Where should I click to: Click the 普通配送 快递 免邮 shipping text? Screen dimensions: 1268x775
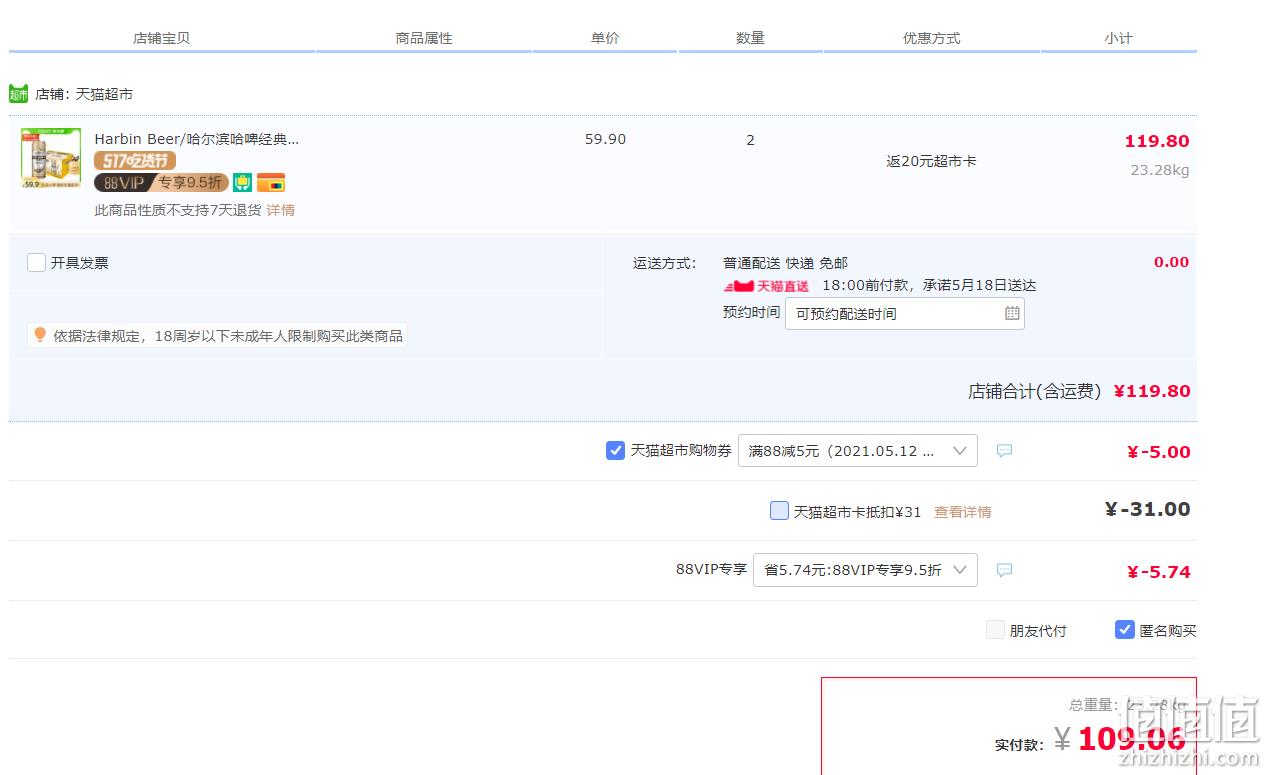(785, 263)
